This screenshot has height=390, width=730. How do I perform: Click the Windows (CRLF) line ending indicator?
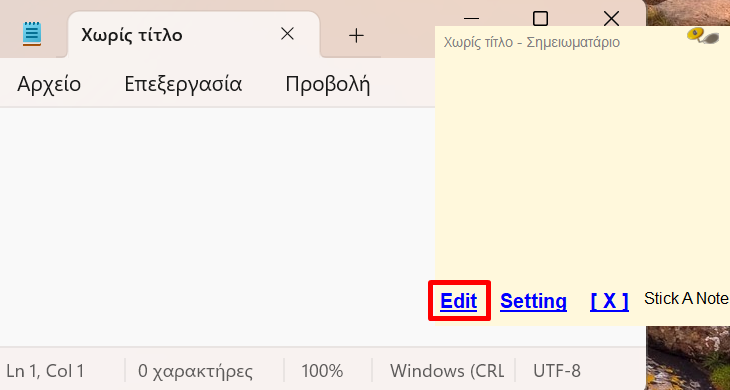[447, 371]
